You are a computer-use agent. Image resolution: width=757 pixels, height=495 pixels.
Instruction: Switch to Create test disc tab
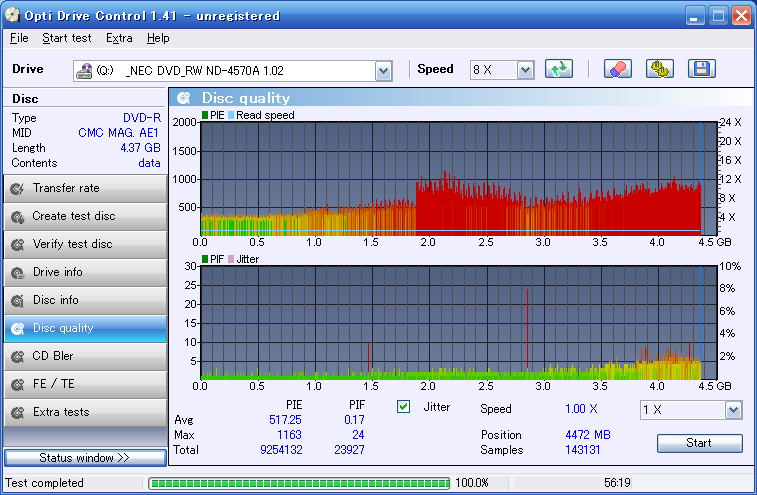pos(85,217)
